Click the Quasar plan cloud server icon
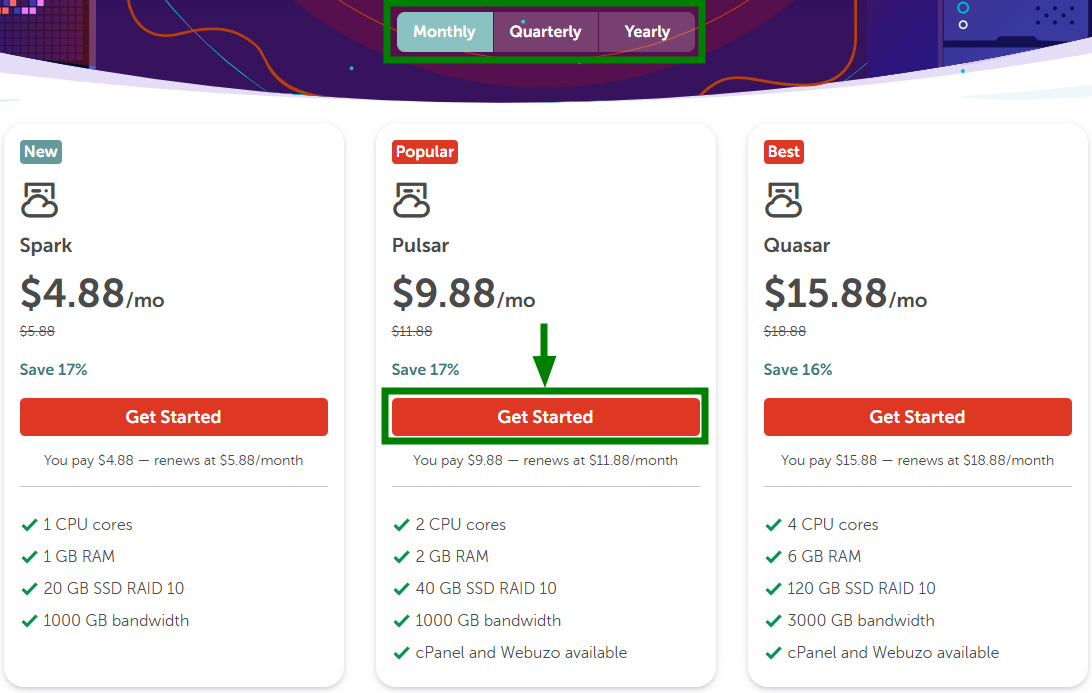1092x693 pixels. [x=784, y=200]
